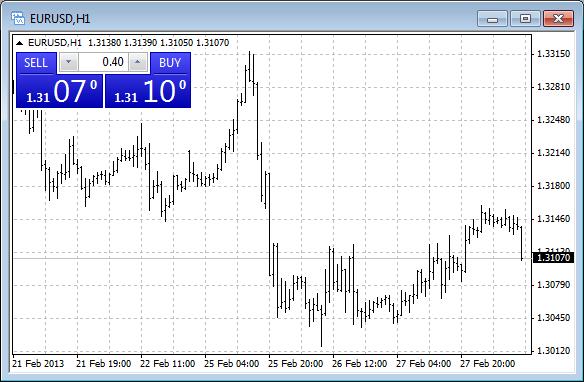Close the EURUSD,H1 chart window
This screenshot has width=584, height=382.
tap(558, 19)
